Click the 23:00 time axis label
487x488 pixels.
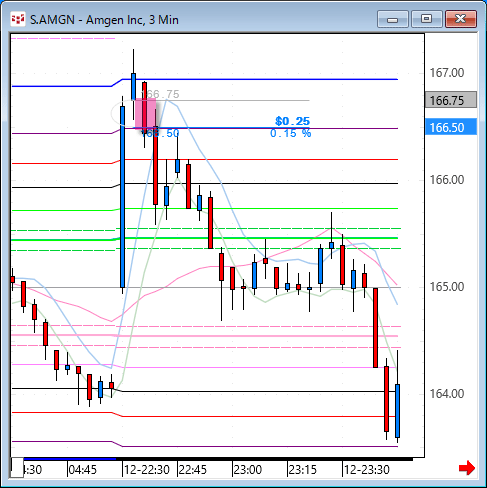pos(248,470)
